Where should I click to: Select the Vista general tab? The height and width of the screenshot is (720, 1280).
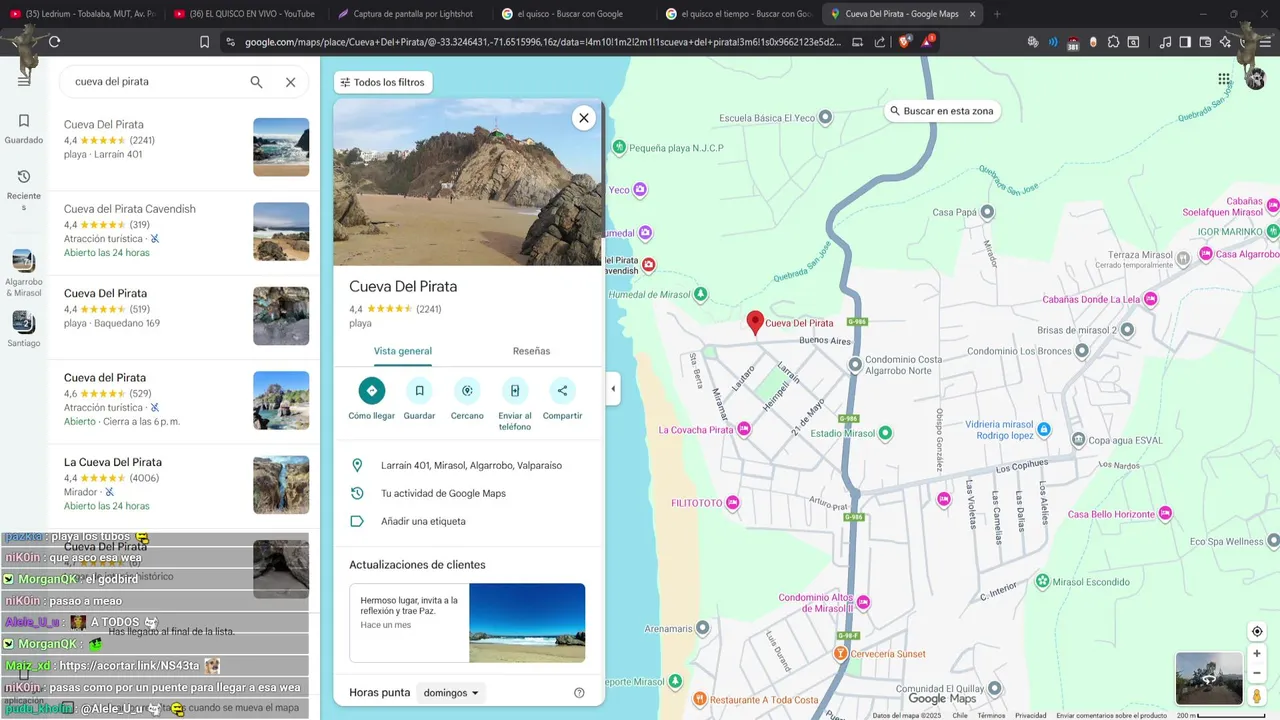click(x=402, y=351)
